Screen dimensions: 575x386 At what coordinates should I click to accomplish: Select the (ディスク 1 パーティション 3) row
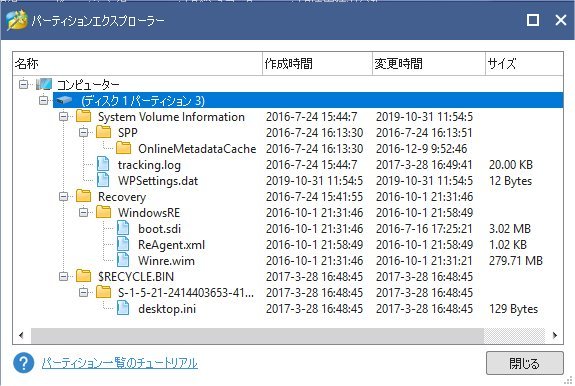[308, 100]
